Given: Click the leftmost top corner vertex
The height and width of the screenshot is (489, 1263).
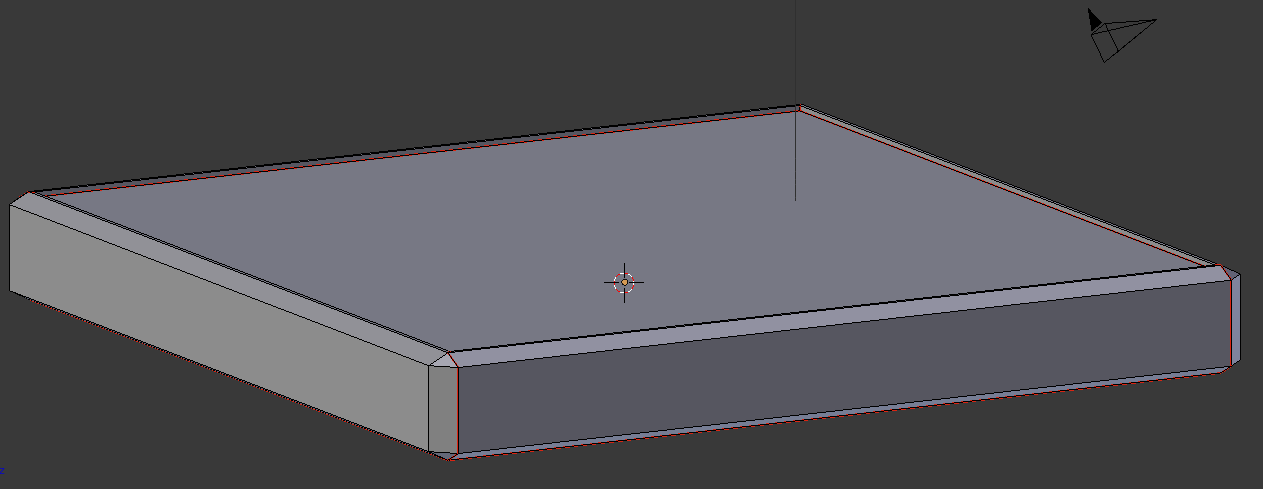Looking at the screenshot, I should click(x=29, y=194).
